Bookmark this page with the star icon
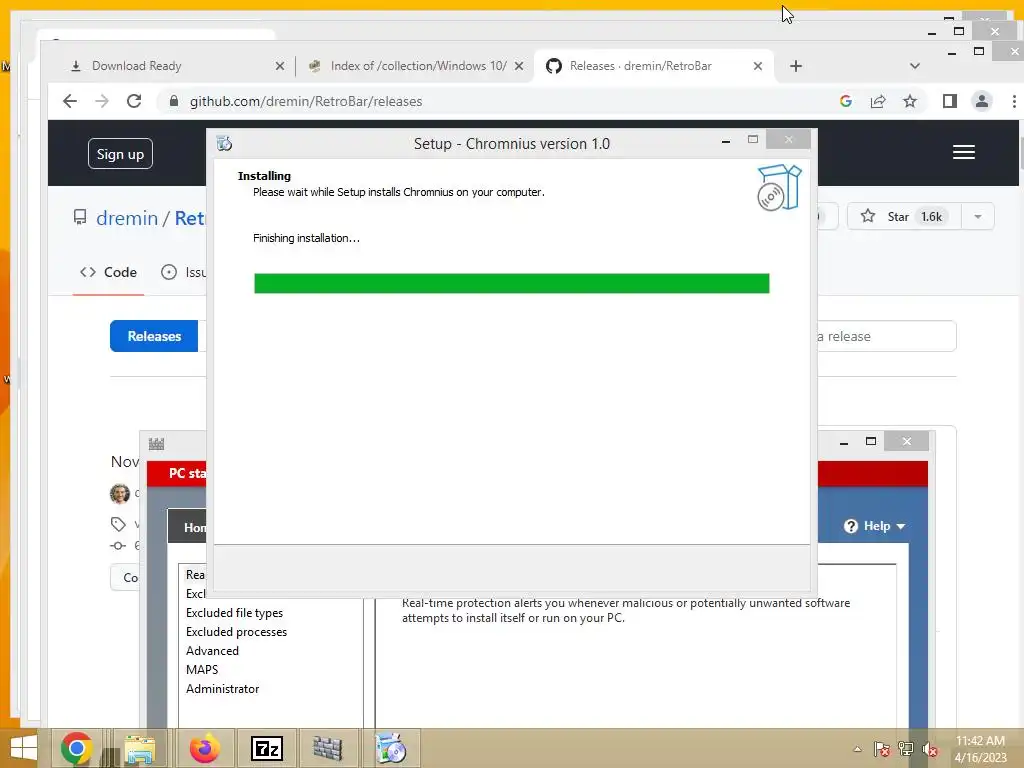This screenshot has width=1024, height=768. pos(910,101)
